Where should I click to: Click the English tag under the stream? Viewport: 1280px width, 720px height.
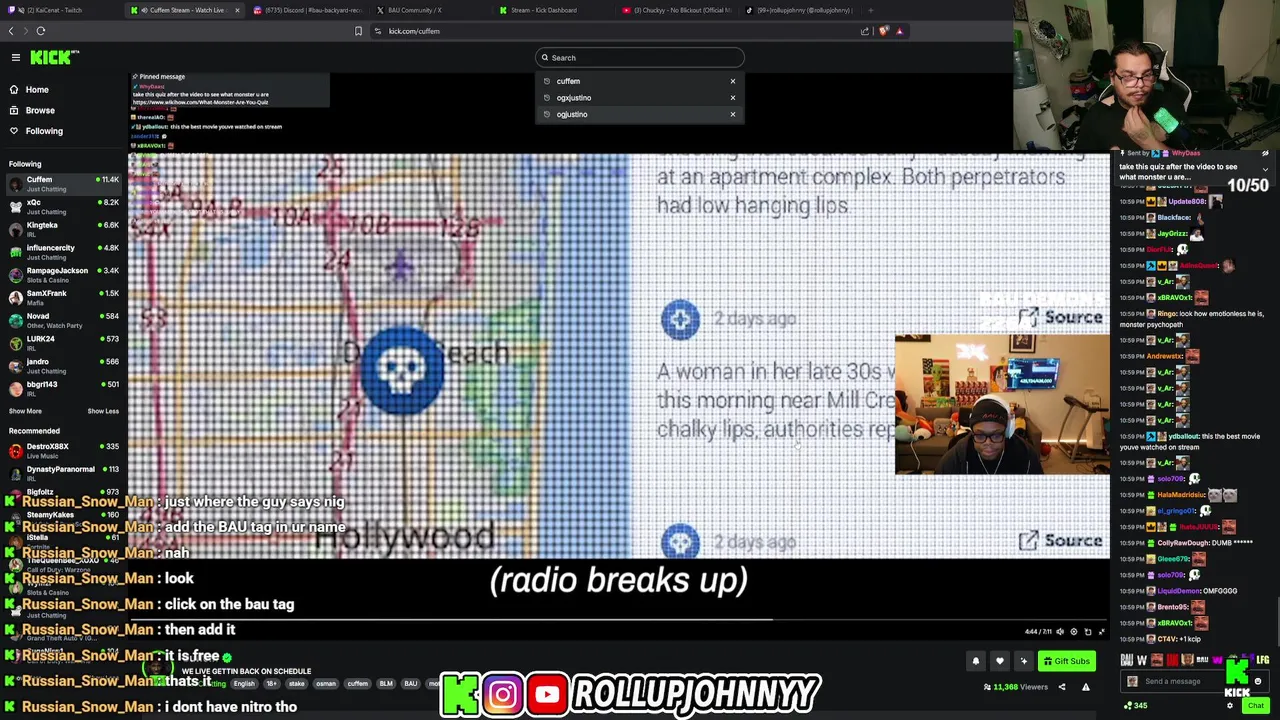coord(244,684)
